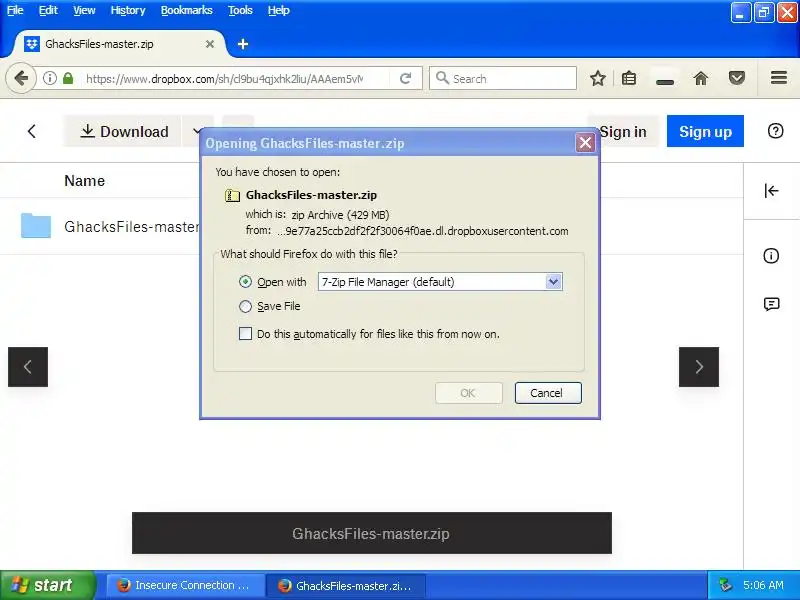Screen dimensions: 800x600
Task: Open the Windows start menu
Action: coord(46,585)
